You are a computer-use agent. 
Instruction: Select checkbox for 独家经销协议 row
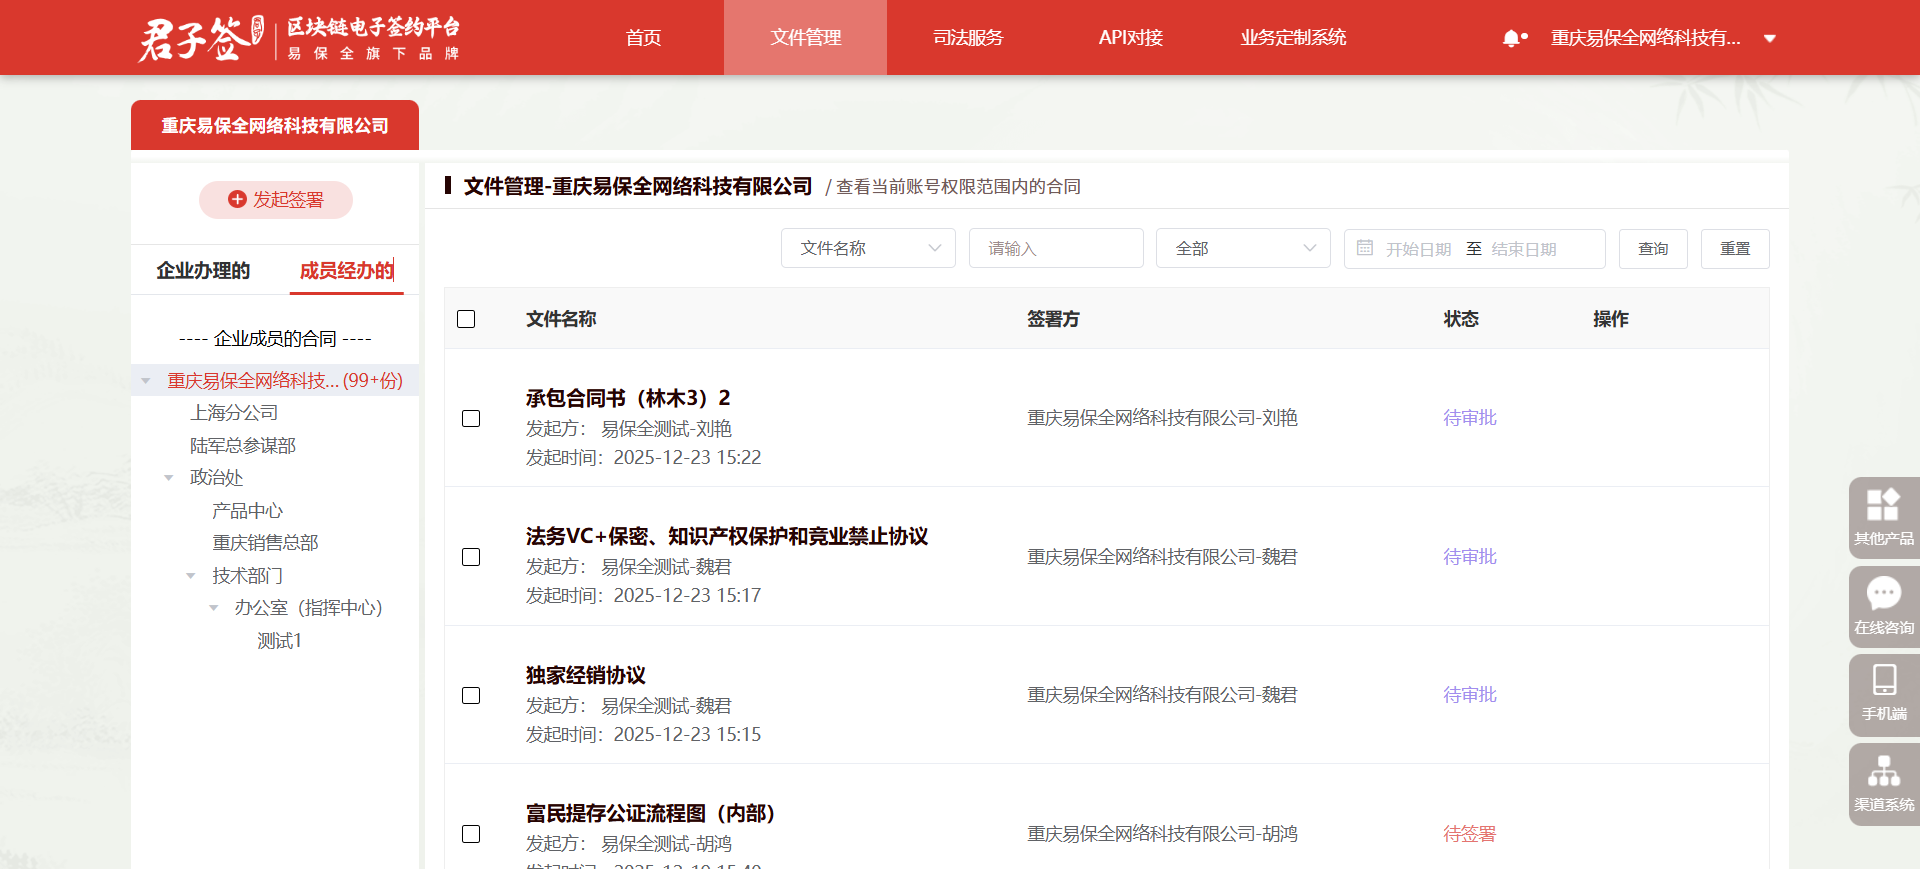click(471, 695)
